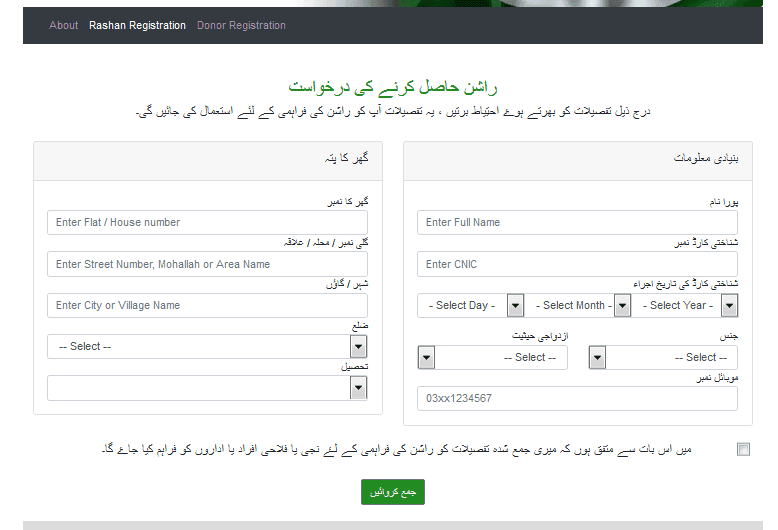Click the Select Day dropdown arrow
Image resolution: width=778 pixels, height=530 pixels.
coord(515,305)
